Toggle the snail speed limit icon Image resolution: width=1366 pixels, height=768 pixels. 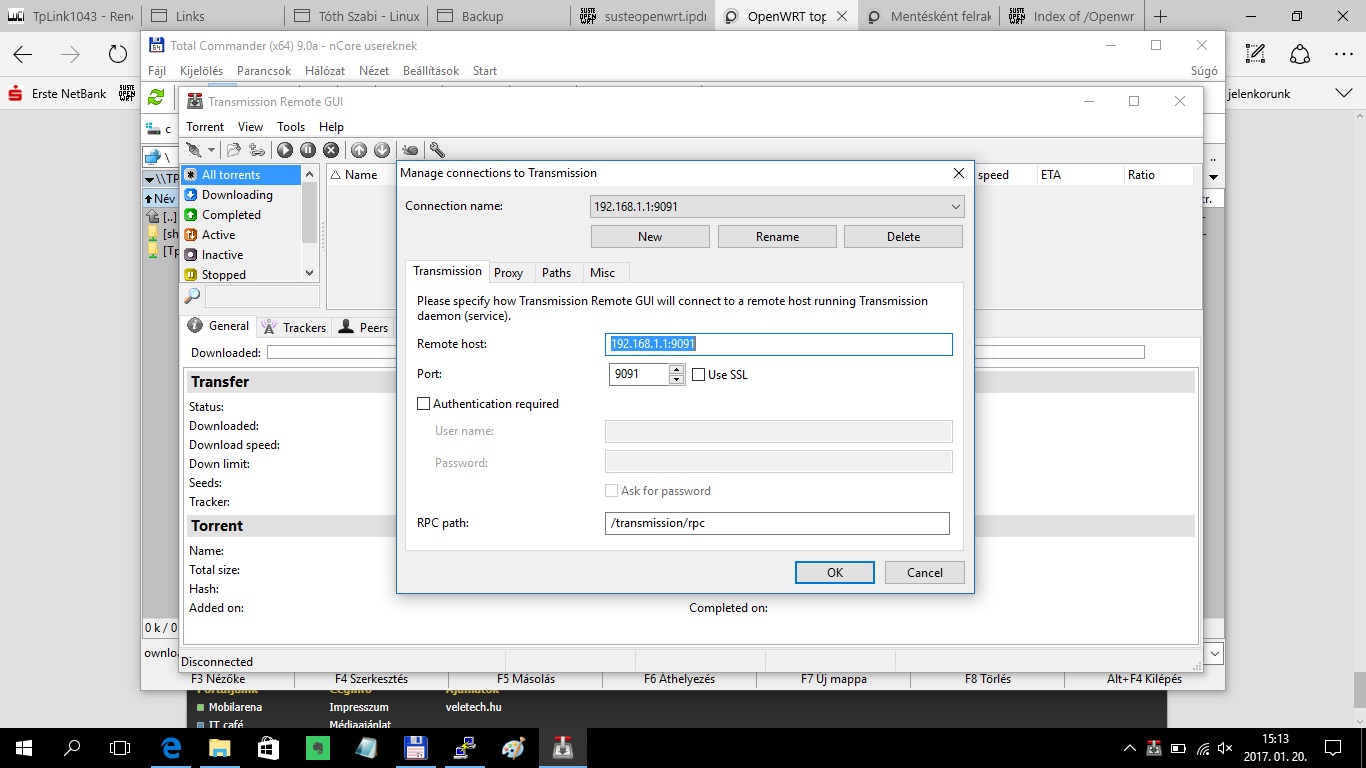tap(410, 150)
